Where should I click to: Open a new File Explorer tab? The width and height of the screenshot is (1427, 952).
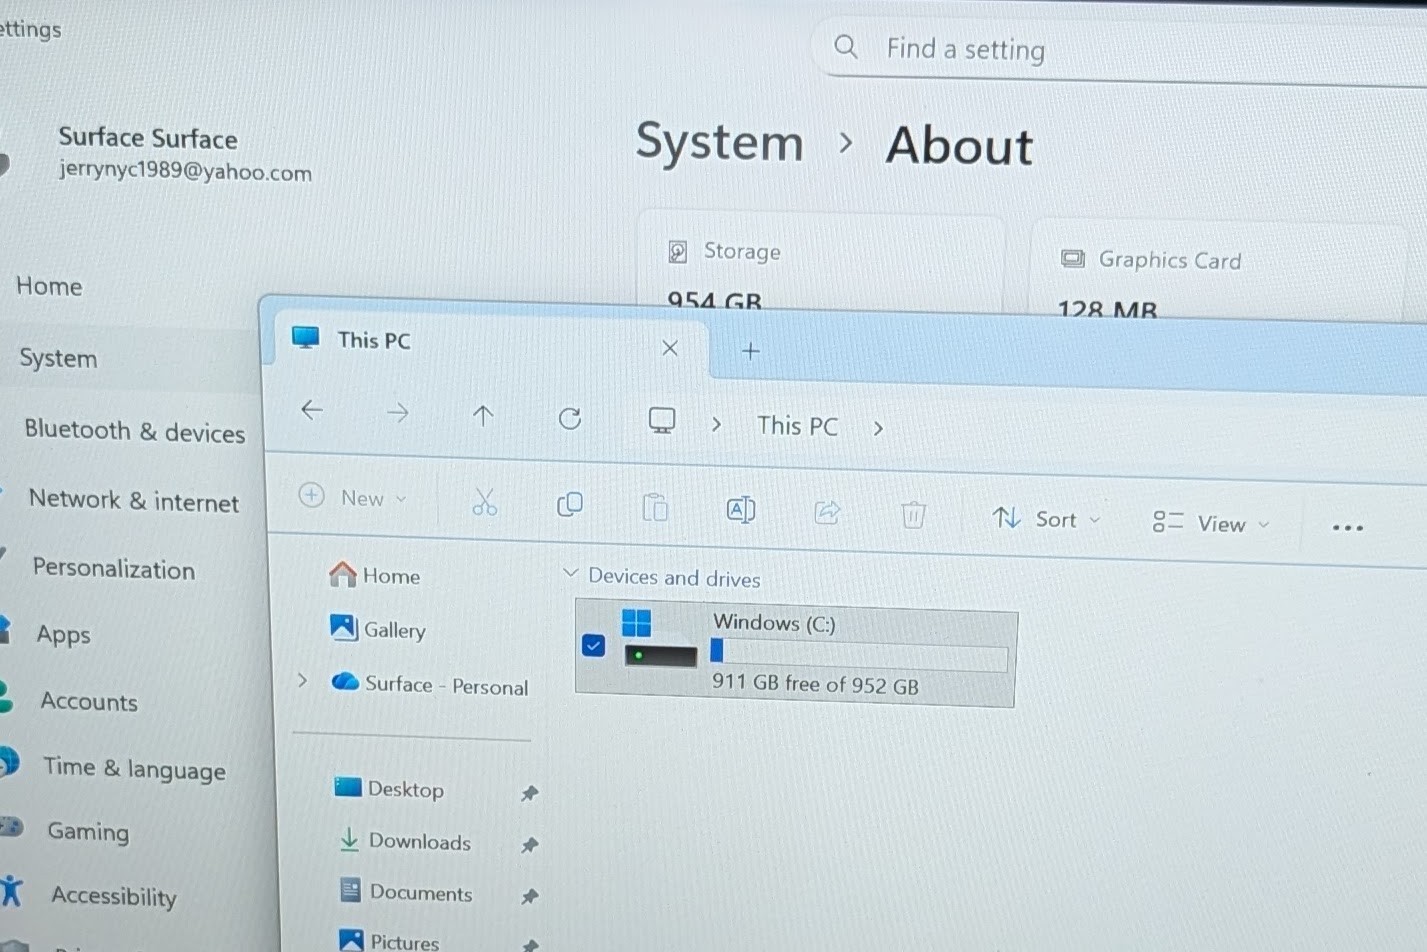click(x=751, y=350)
